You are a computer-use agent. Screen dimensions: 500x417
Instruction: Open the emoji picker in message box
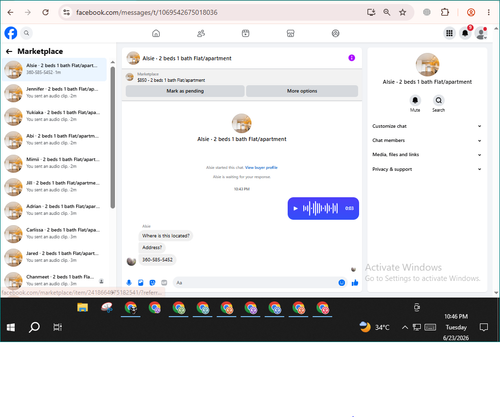point(342,283)
